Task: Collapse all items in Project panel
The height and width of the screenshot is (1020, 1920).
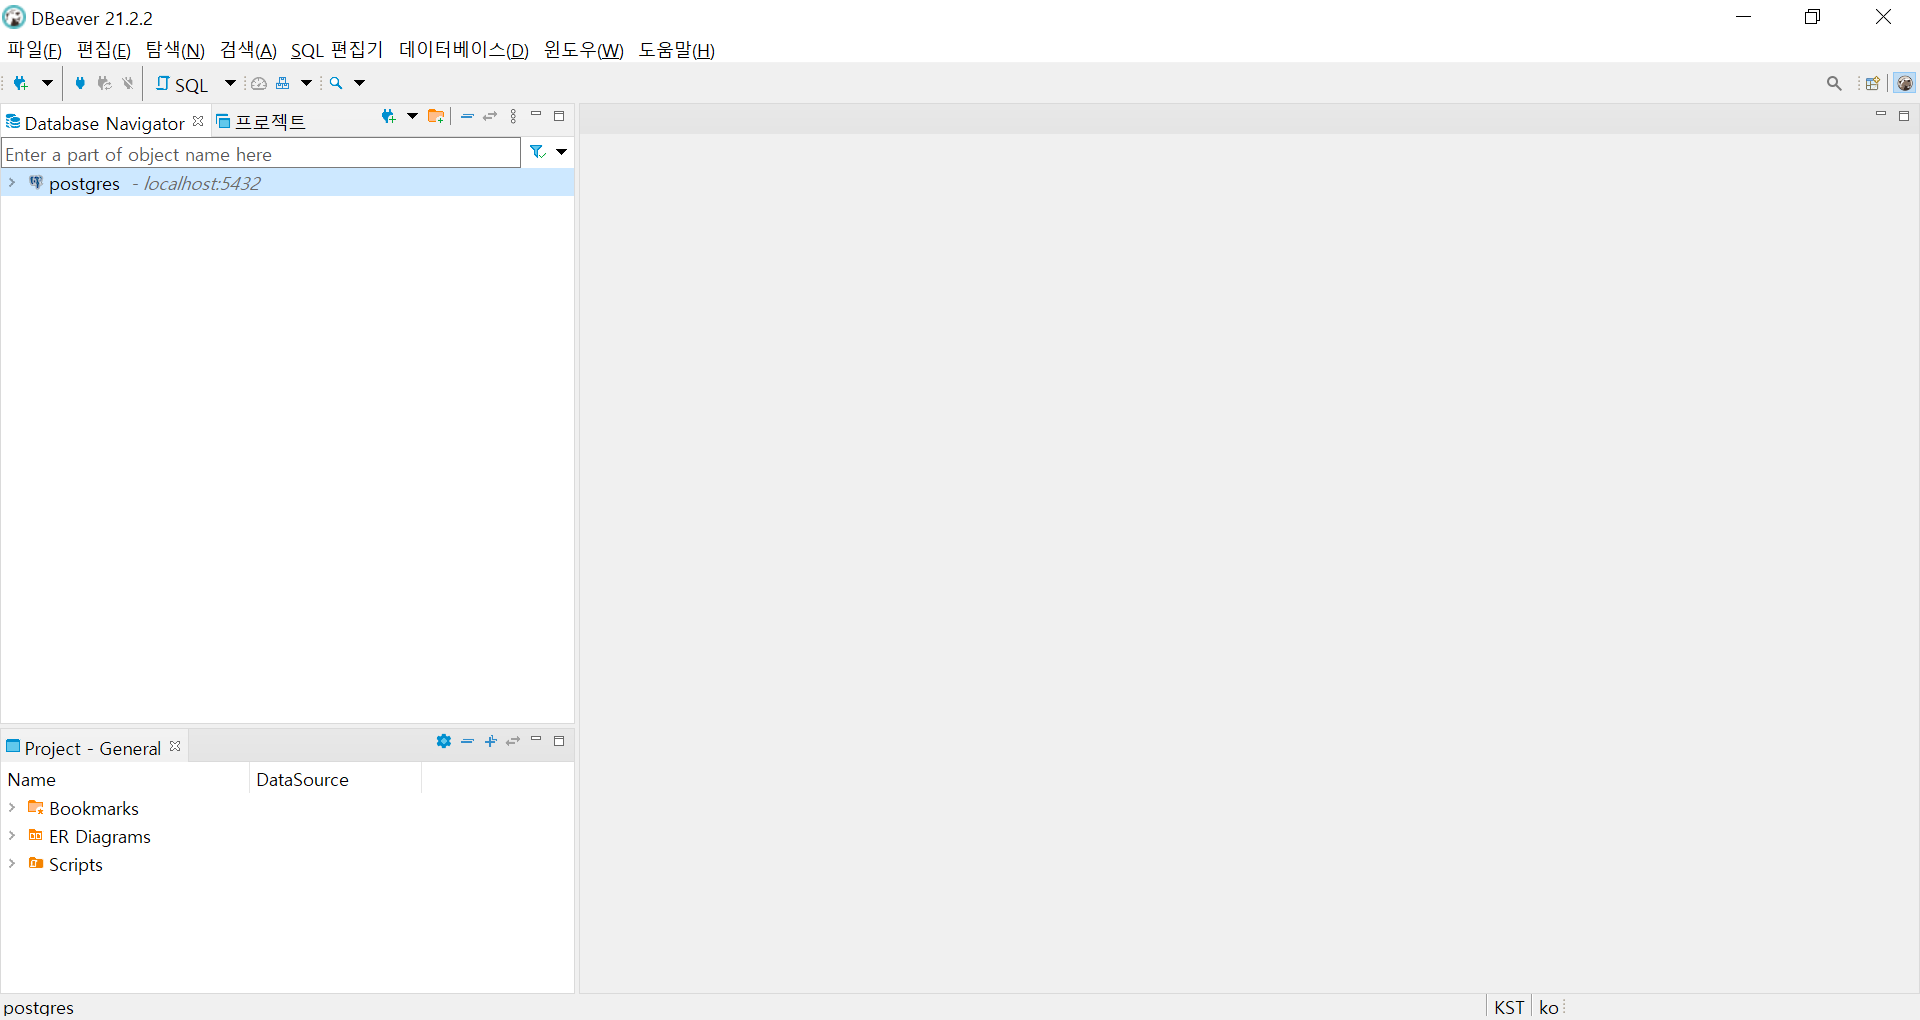Action: (467, 741)
